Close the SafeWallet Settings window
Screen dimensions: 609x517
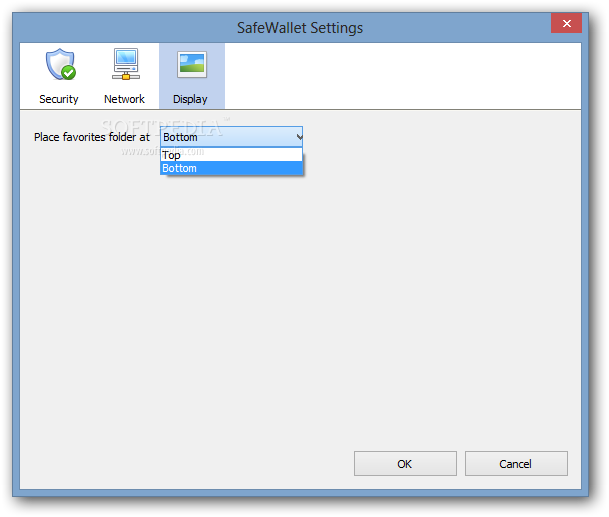566,24
